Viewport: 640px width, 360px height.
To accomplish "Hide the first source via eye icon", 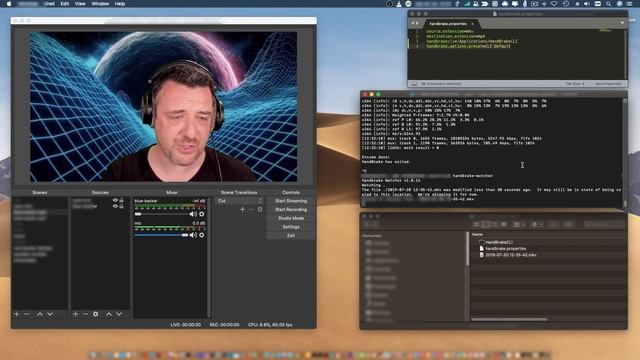I will tap(115, 200).
